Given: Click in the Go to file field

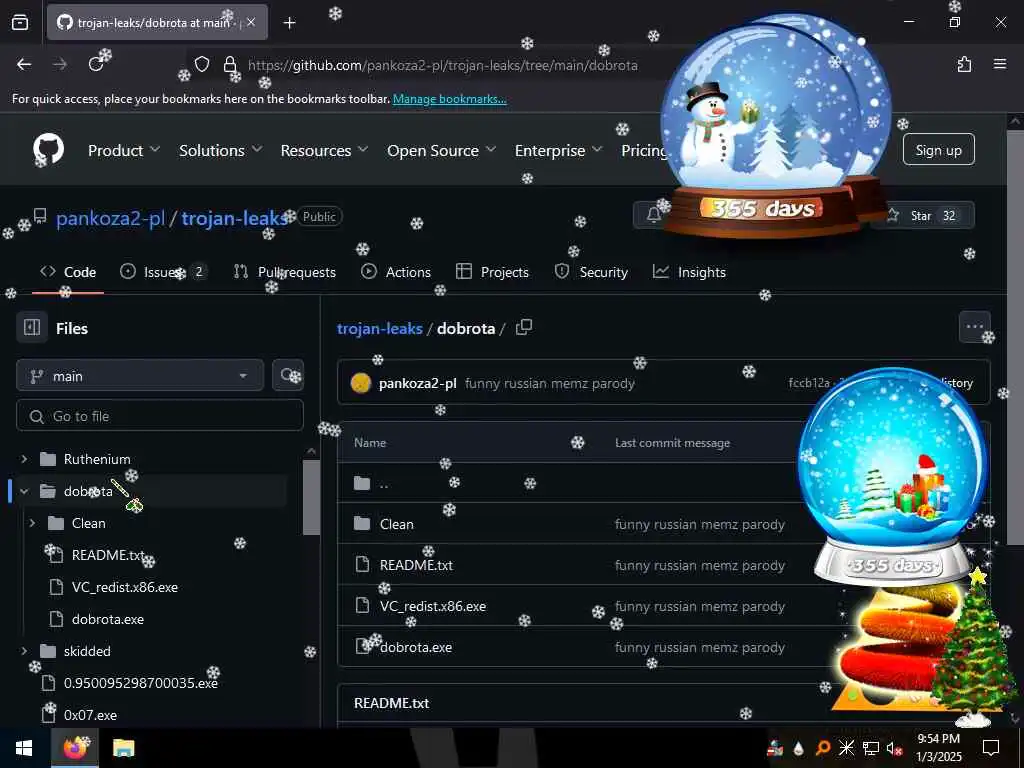Looking at the screenshot, I should coord(160,415).
